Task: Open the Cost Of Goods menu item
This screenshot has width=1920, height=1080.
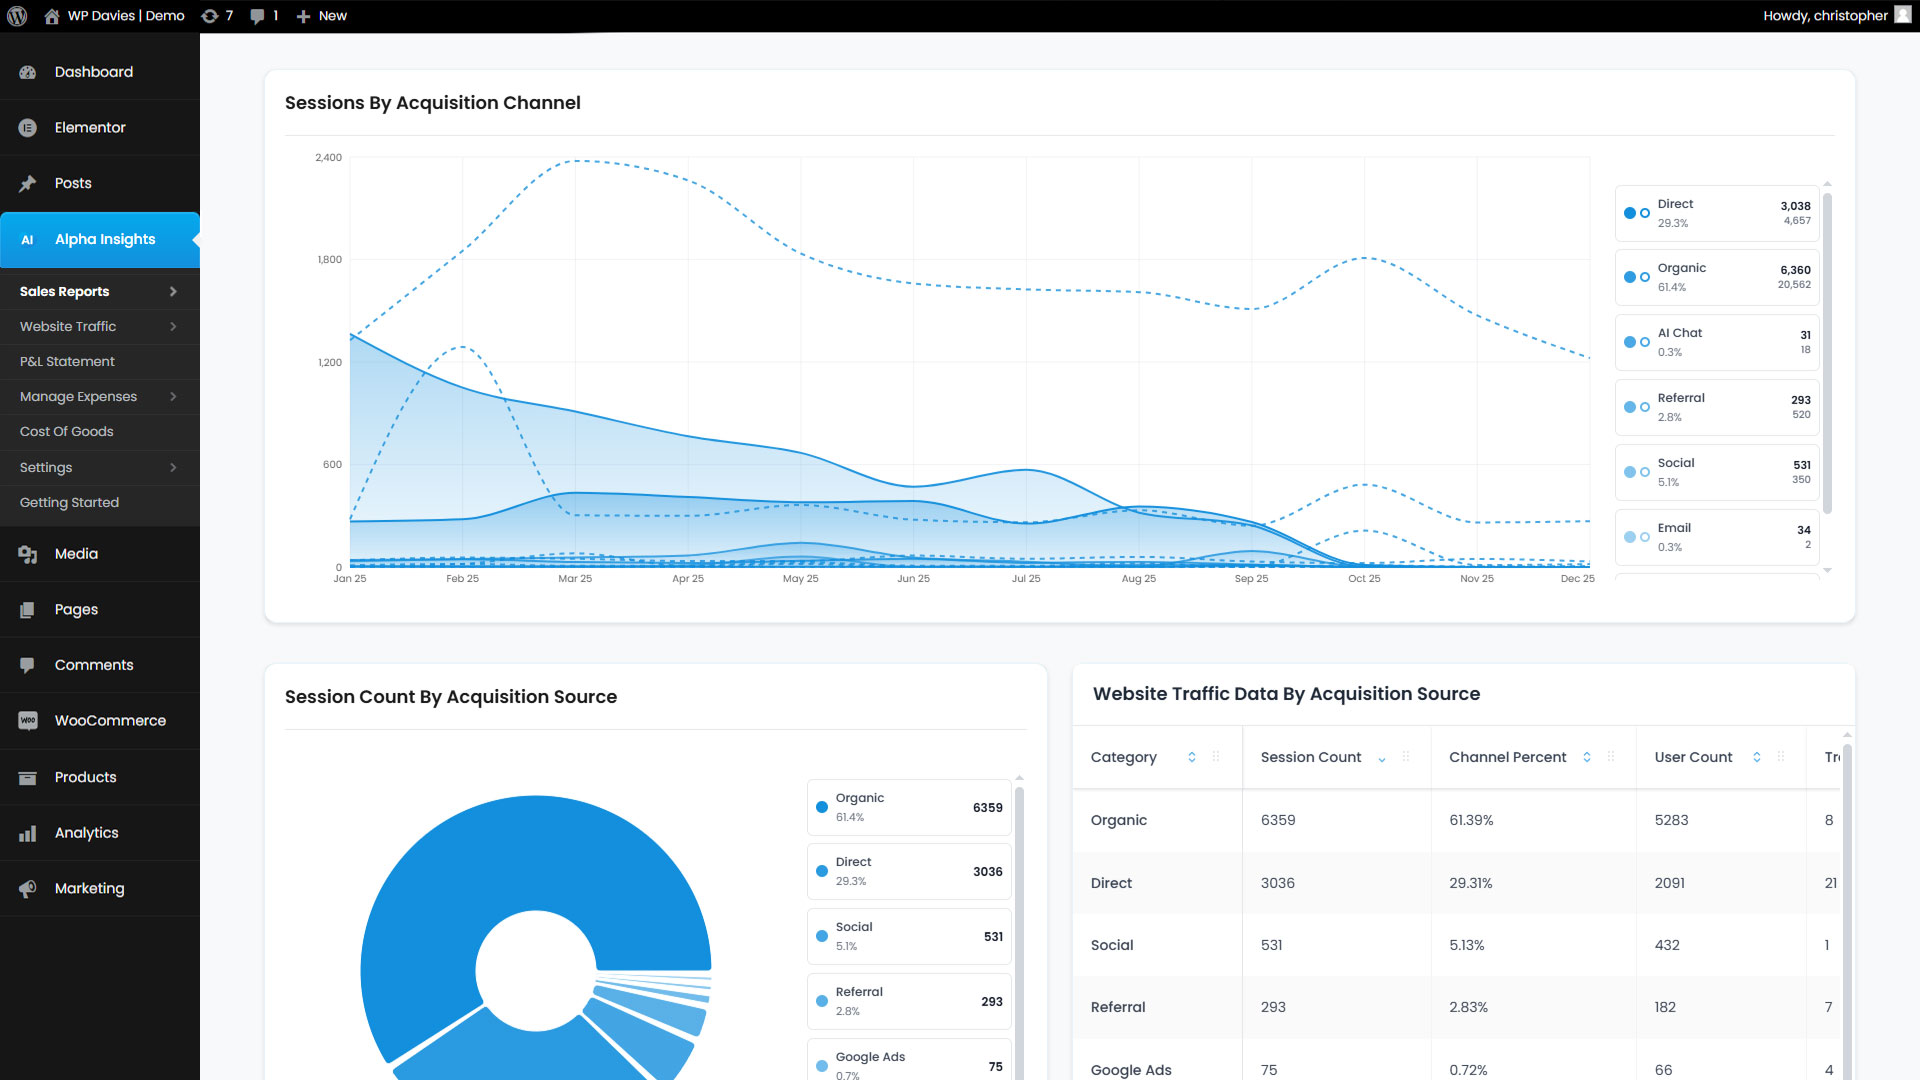Action: pos(67,432)
